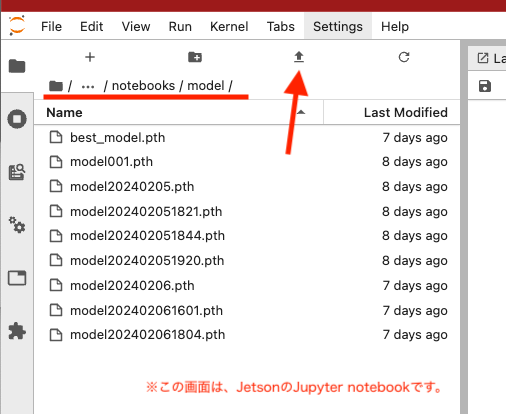Go to the notebooks breadcrumb folder
The width and height of the screenshot is (506, 414).
point(143,86)
